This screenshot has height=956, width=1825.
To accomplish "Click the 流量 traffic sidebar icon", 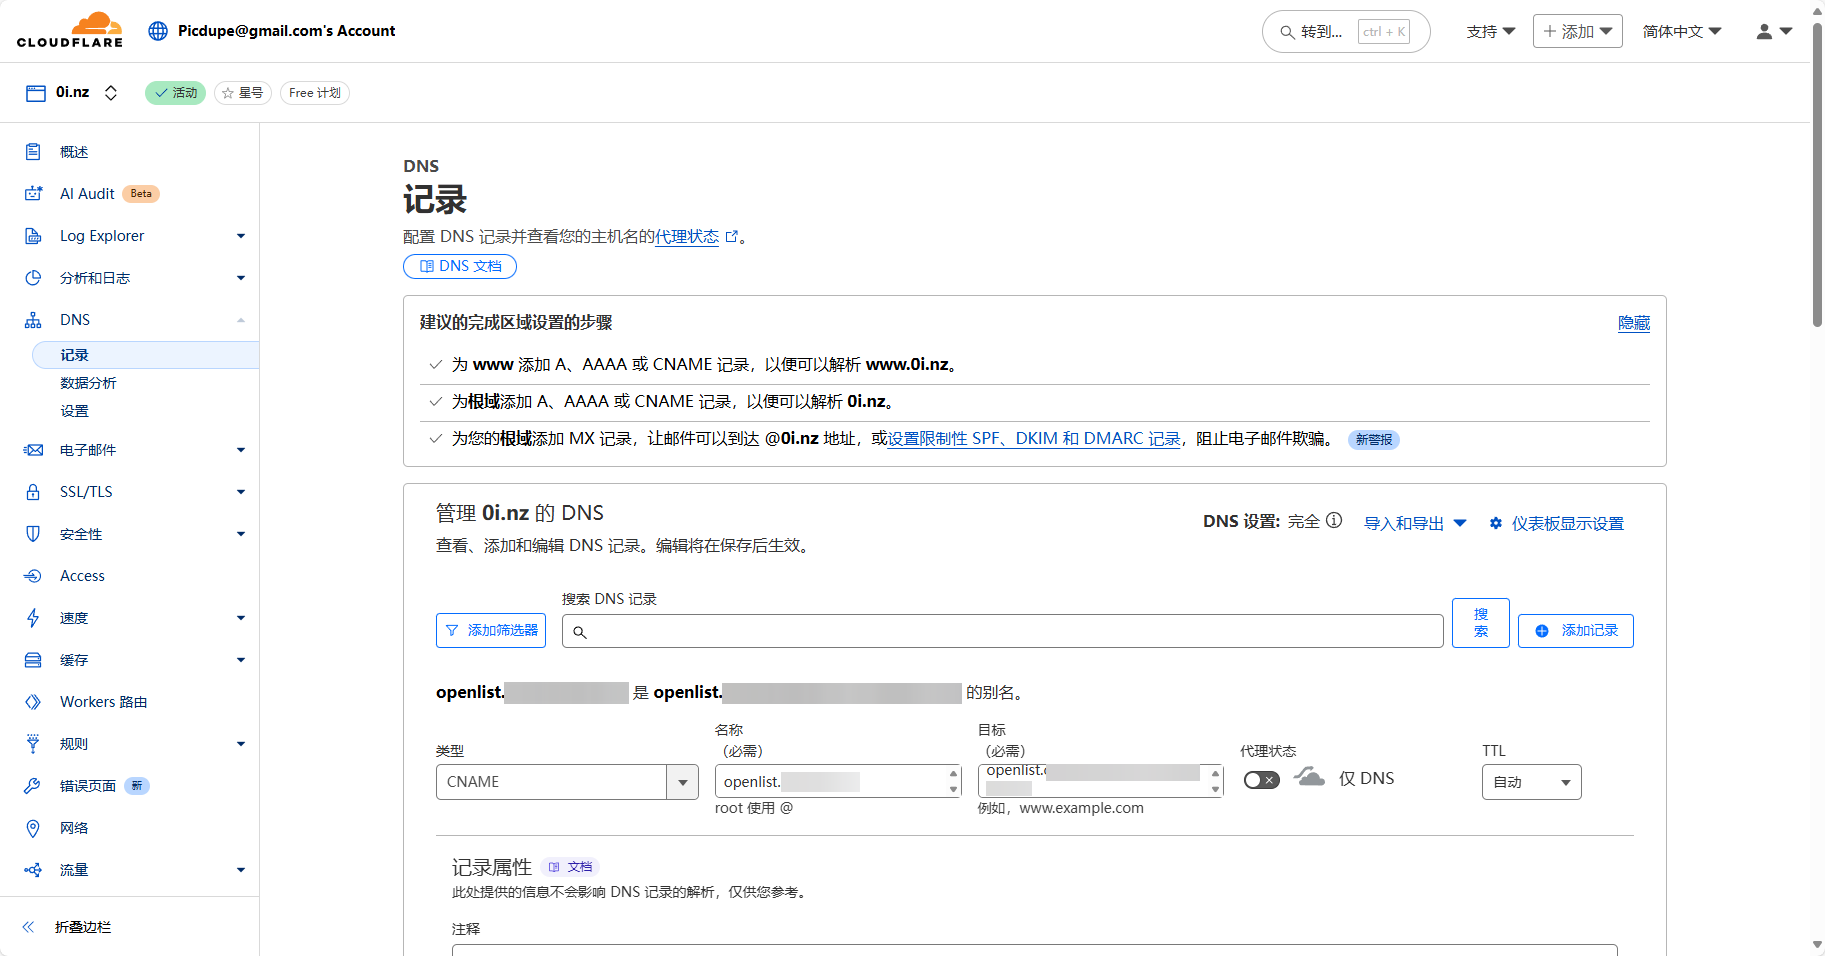I will click(33, 870).
